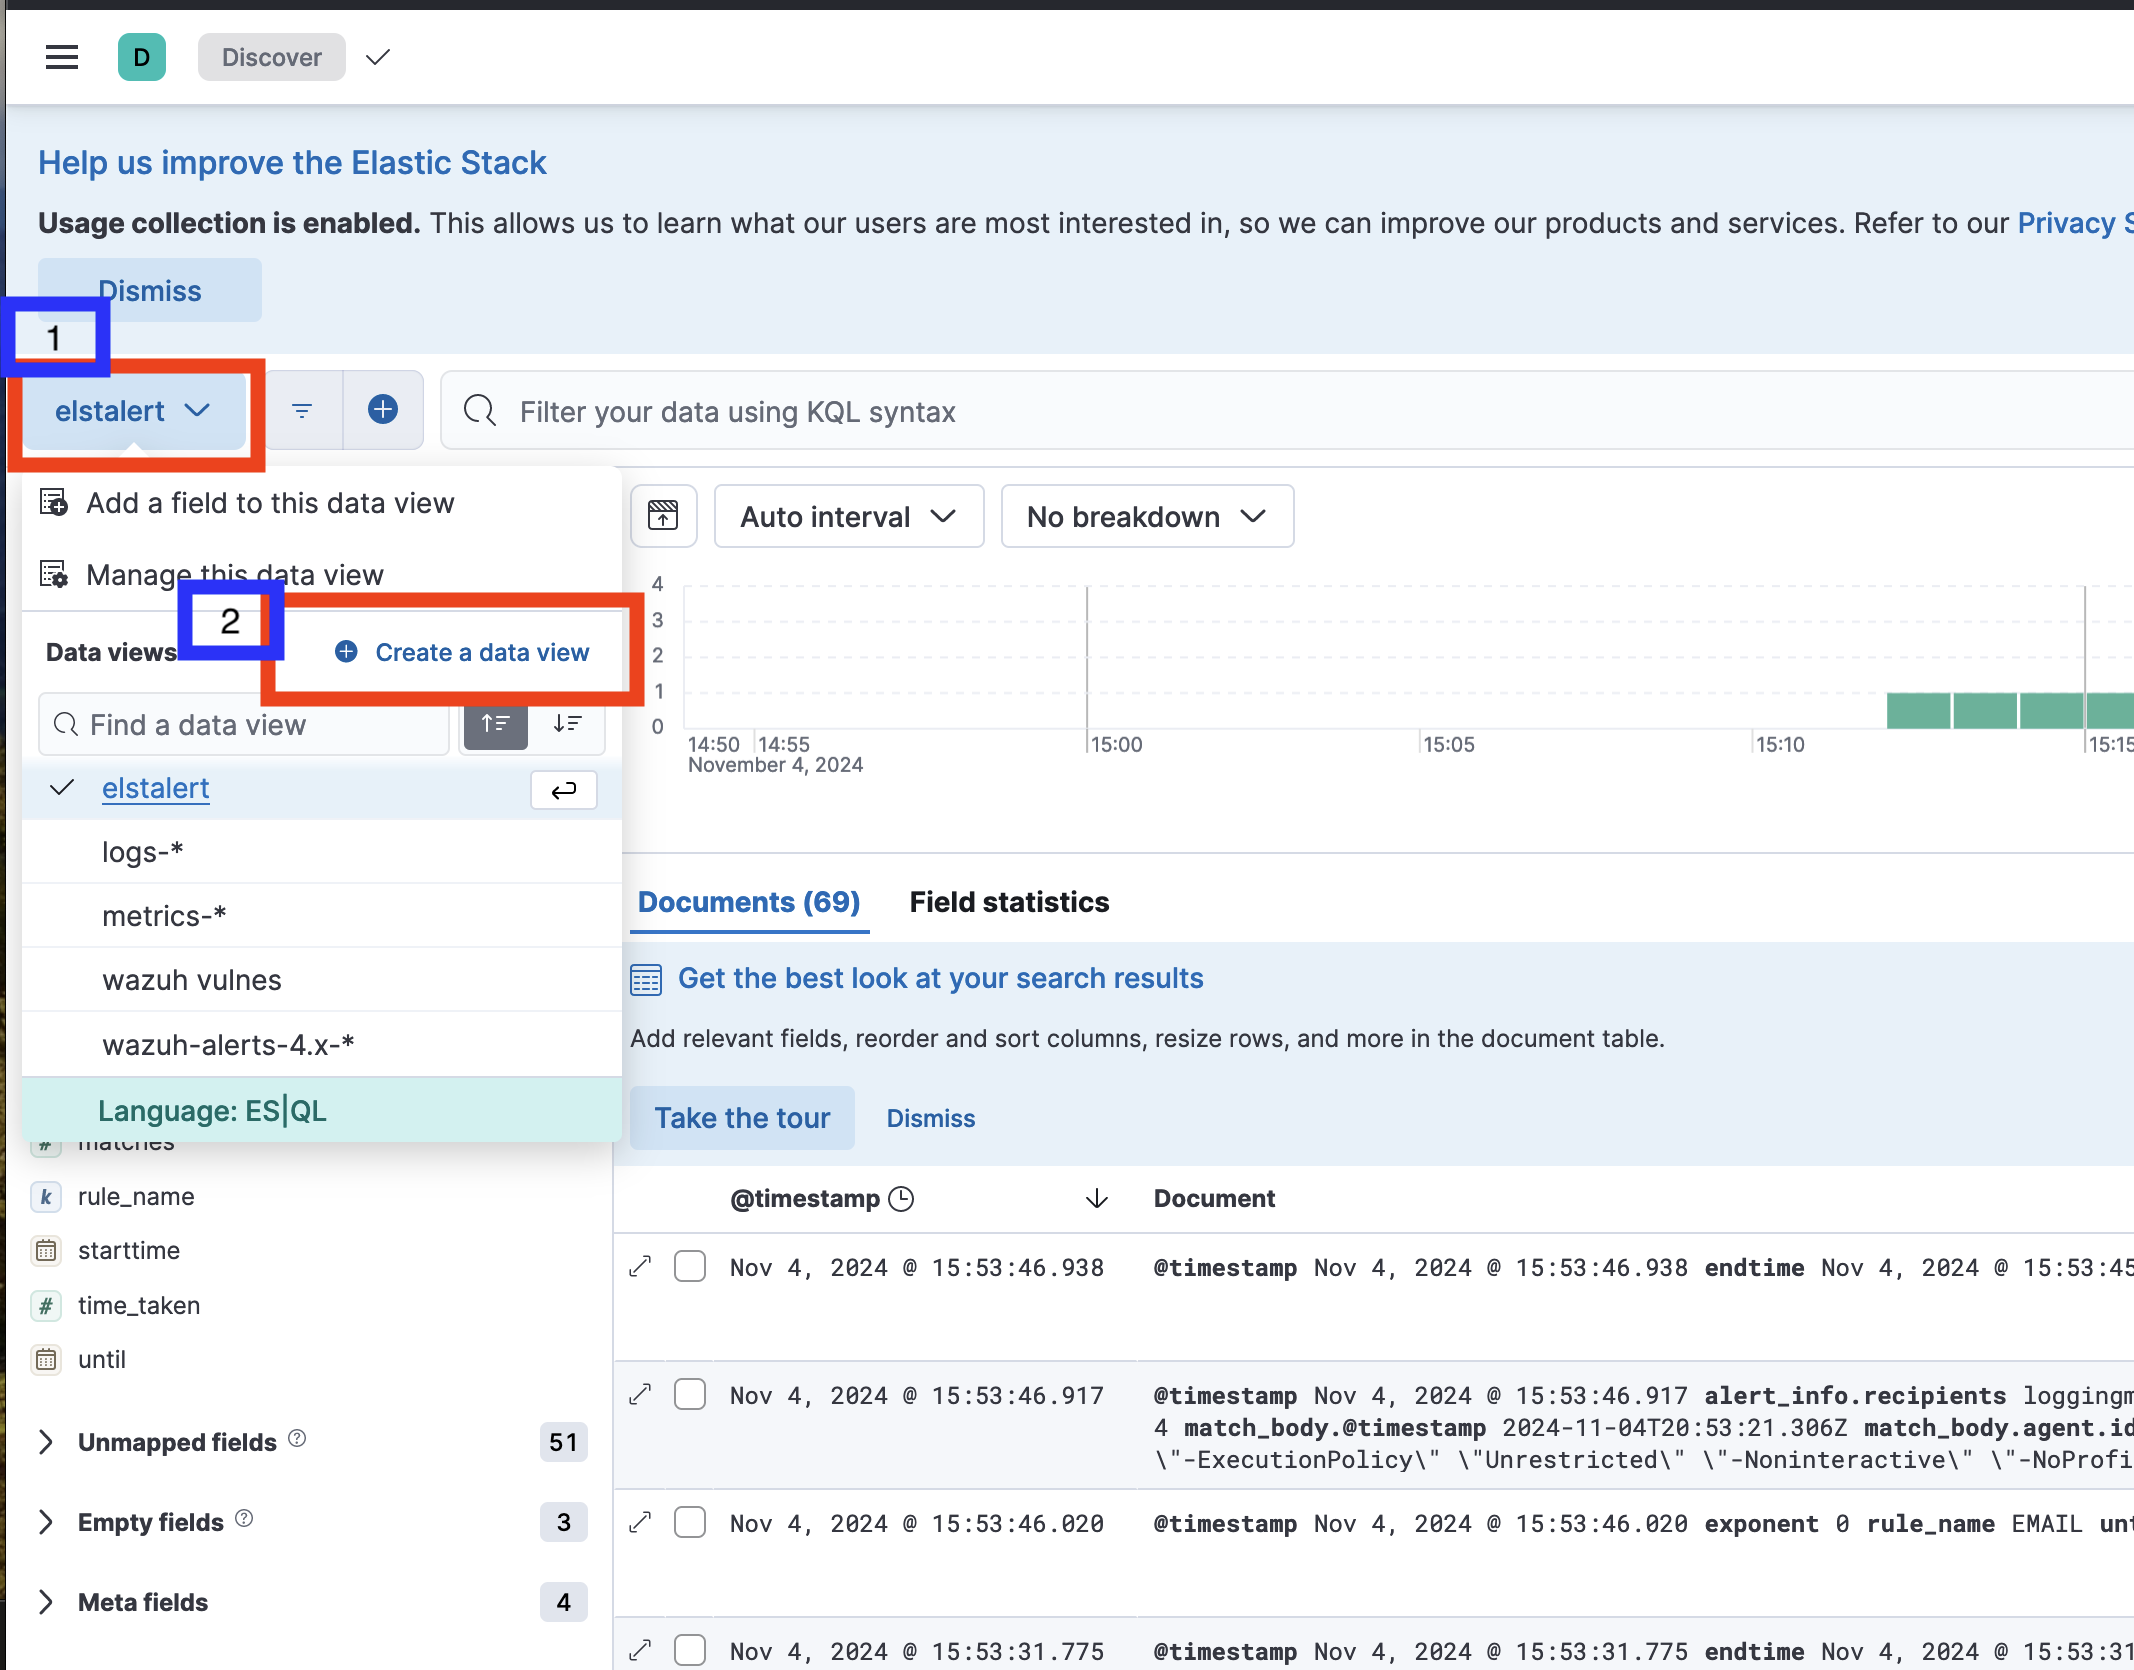Click the Unmapped fields help icon

[x=297, y=1438]
